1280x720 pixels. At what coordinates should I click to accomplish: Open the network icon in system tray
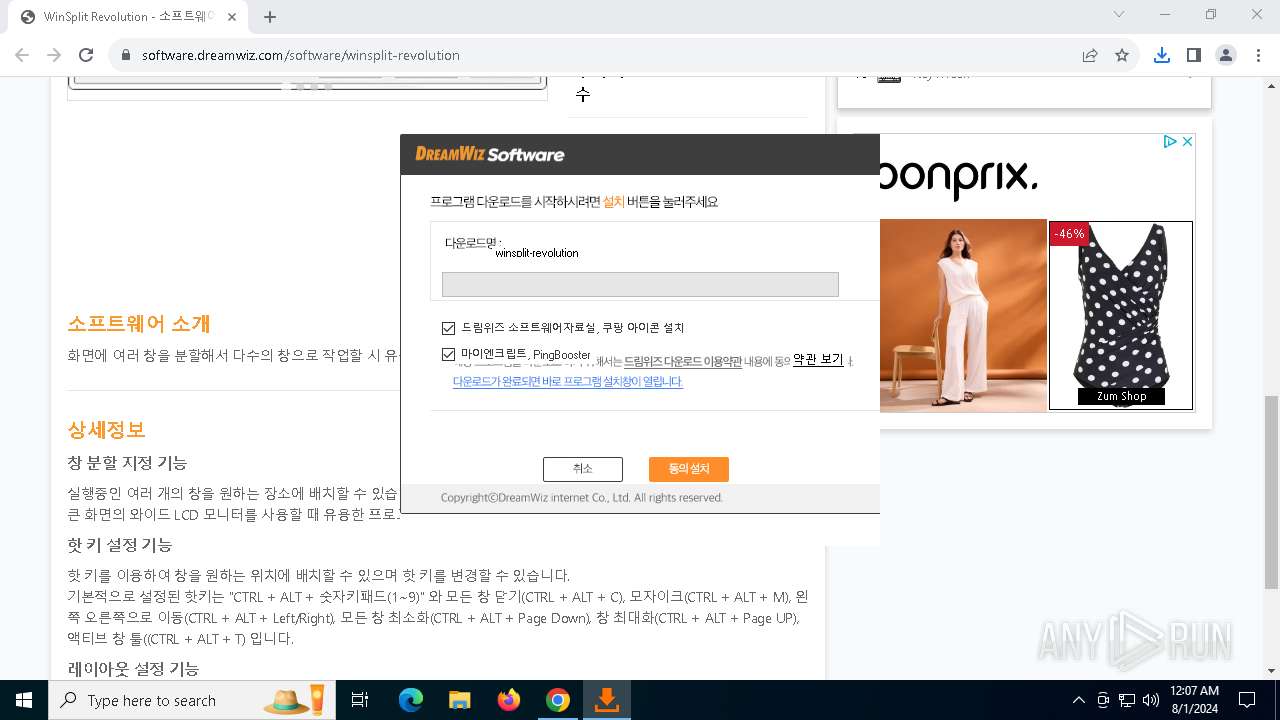(1127, 700)
